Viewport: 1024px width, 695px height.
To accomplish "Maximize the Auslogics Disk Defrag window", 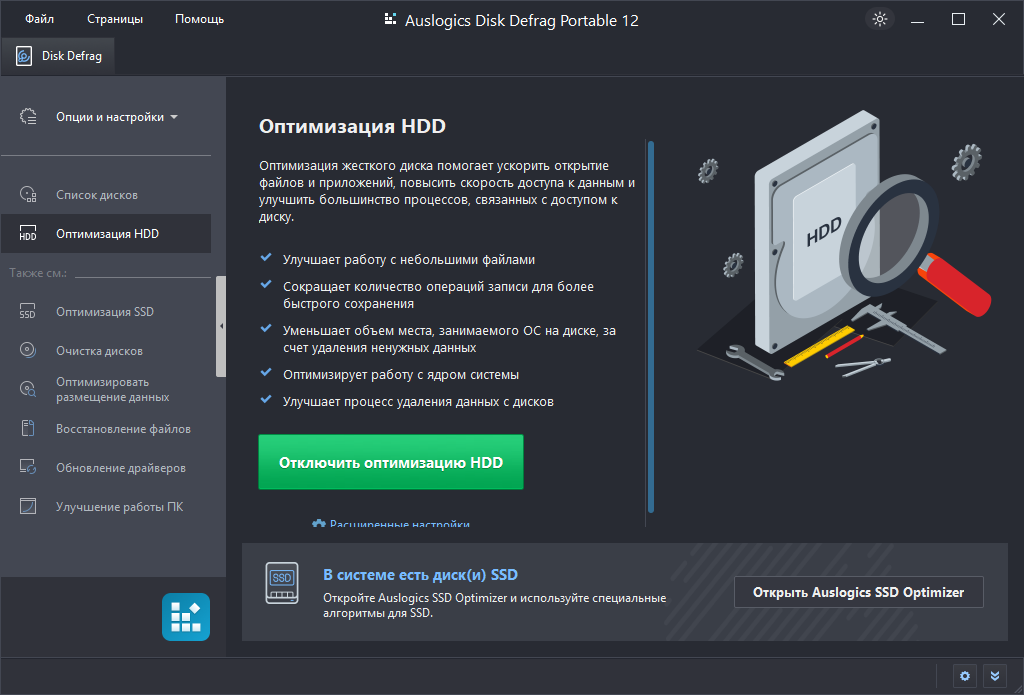I will coord(958,20).
